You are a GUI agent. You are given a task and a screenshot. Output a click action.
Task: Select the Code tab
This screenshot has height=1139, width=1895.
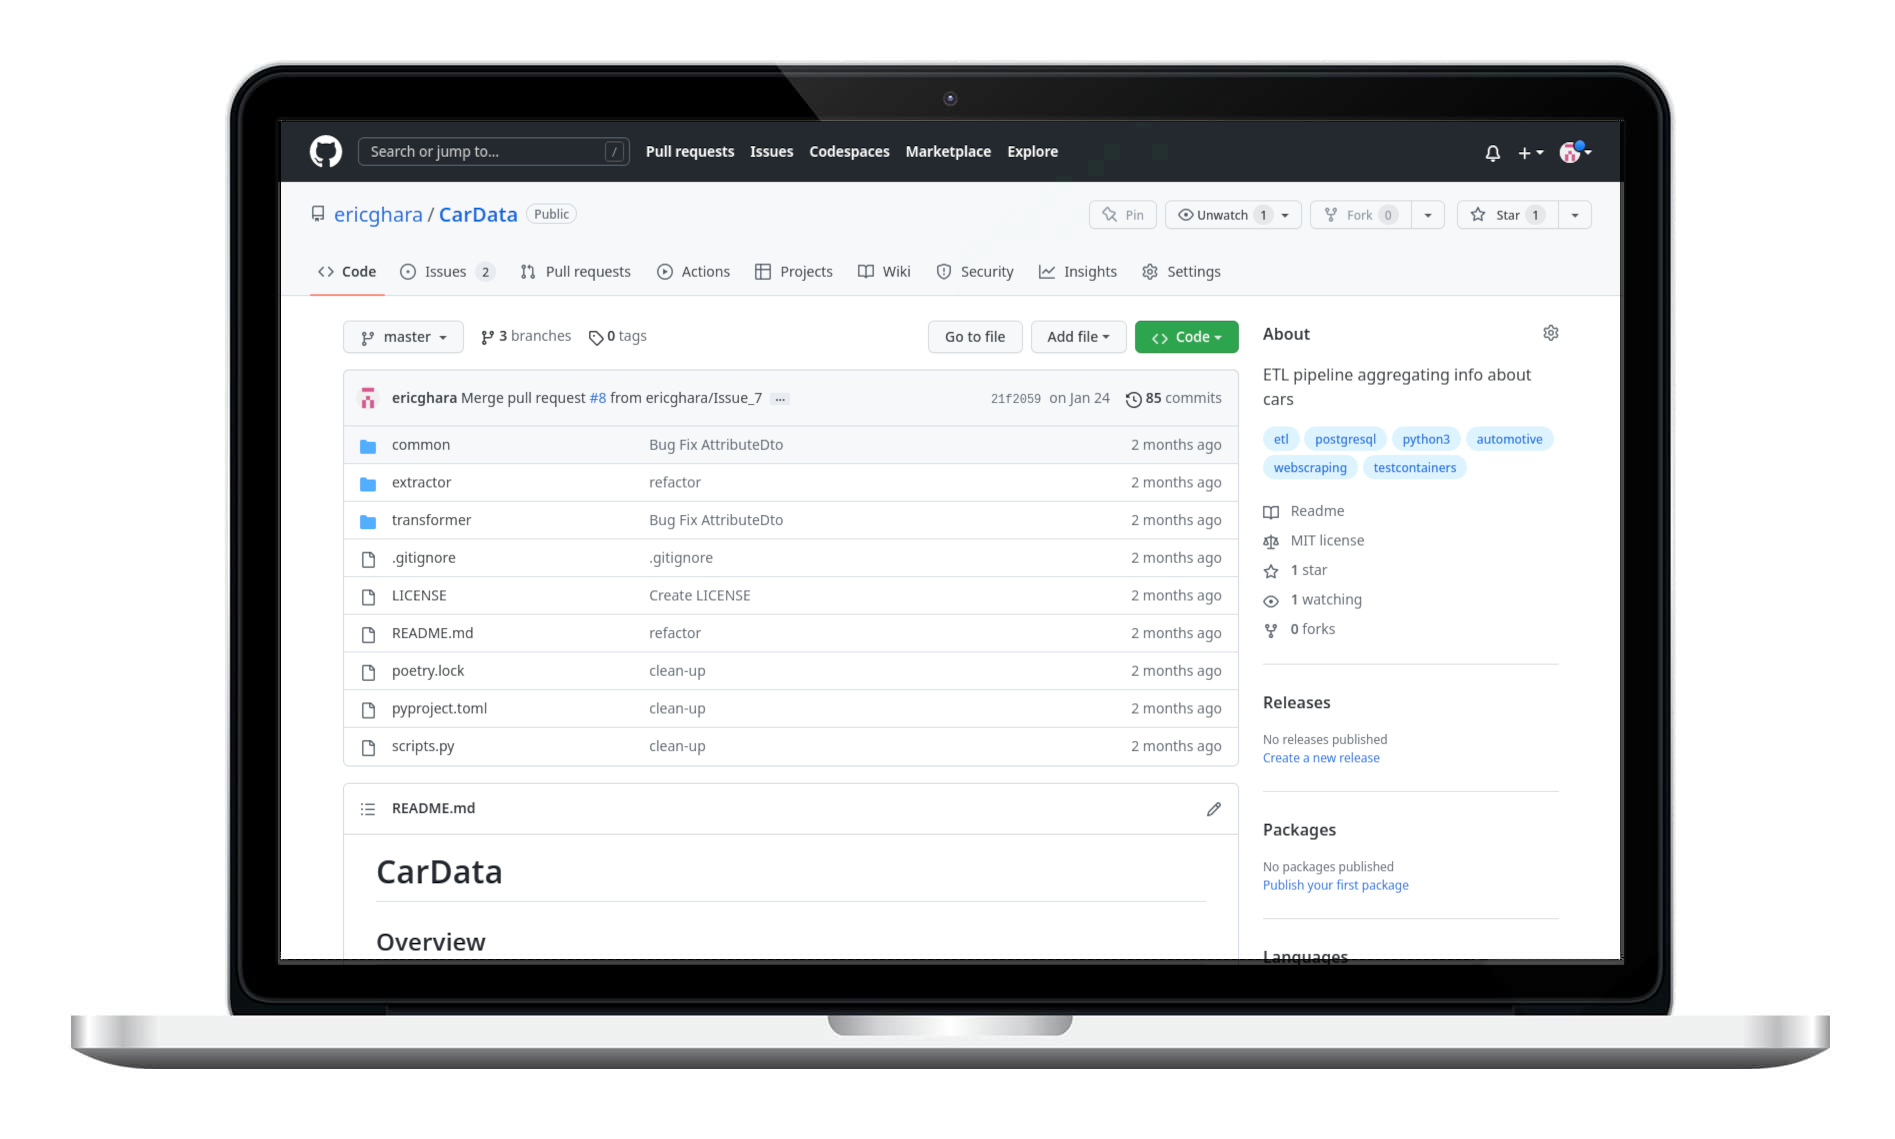pos(347,272)
